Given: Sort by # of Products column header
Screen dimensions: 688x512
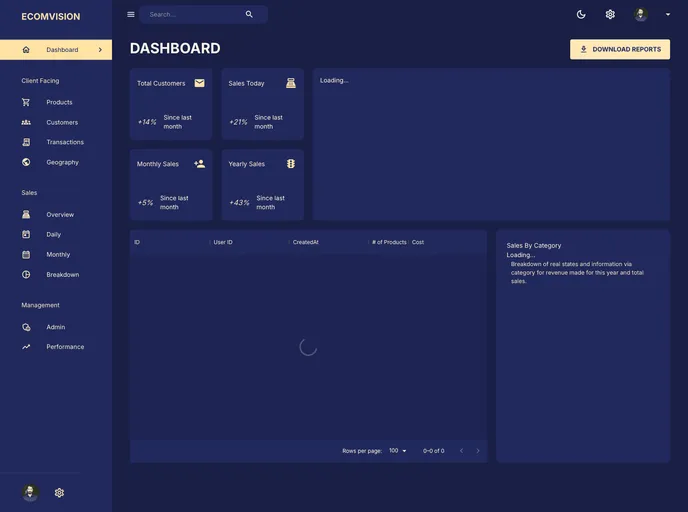Looking at the screenshot, I should click(x=389, y=242).
